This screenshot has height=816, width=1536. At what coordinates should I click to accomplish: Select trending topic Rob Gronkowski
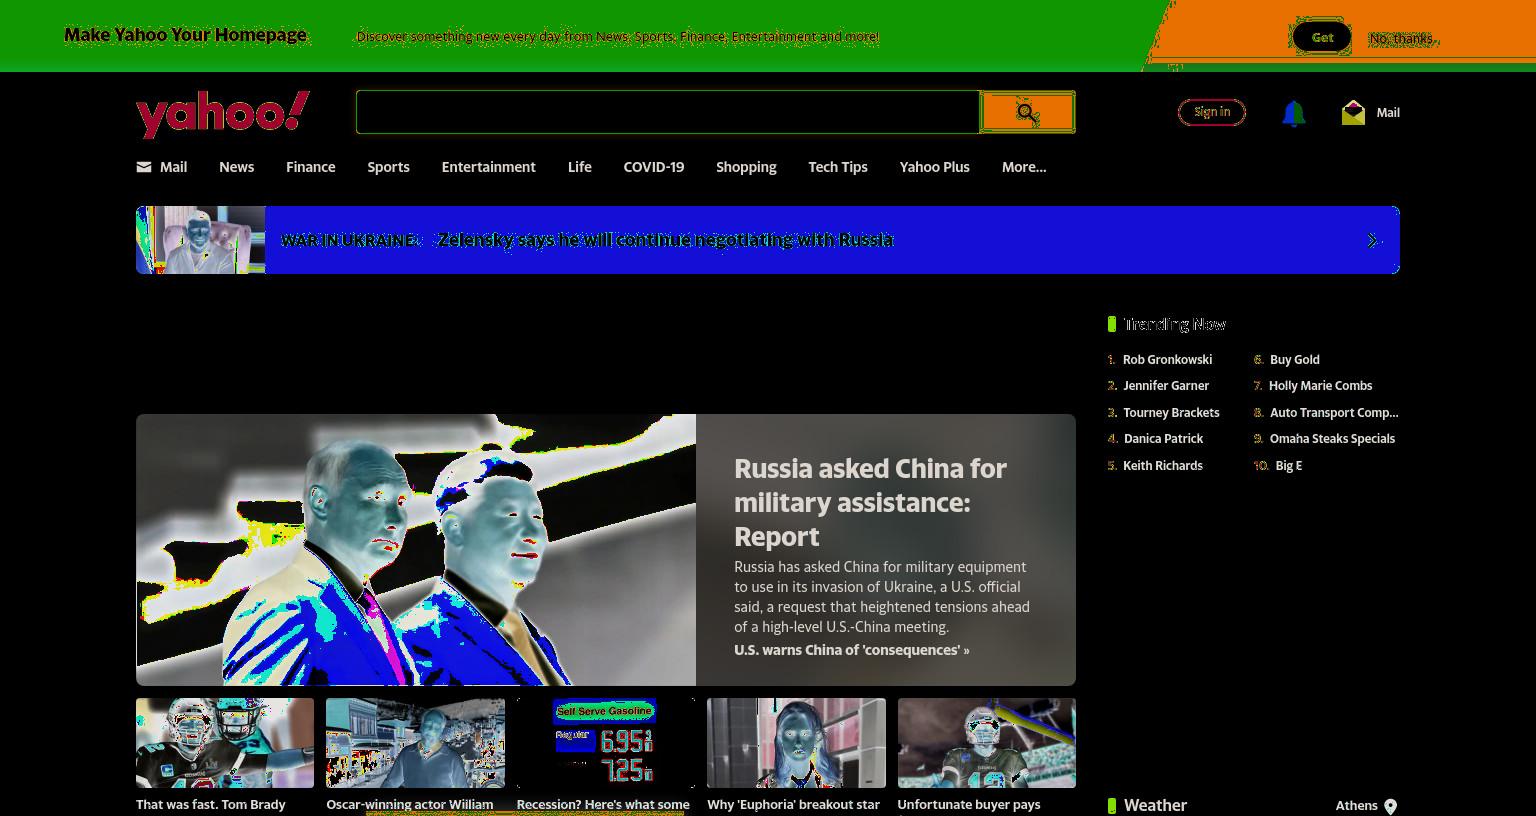pos(1167,360)
